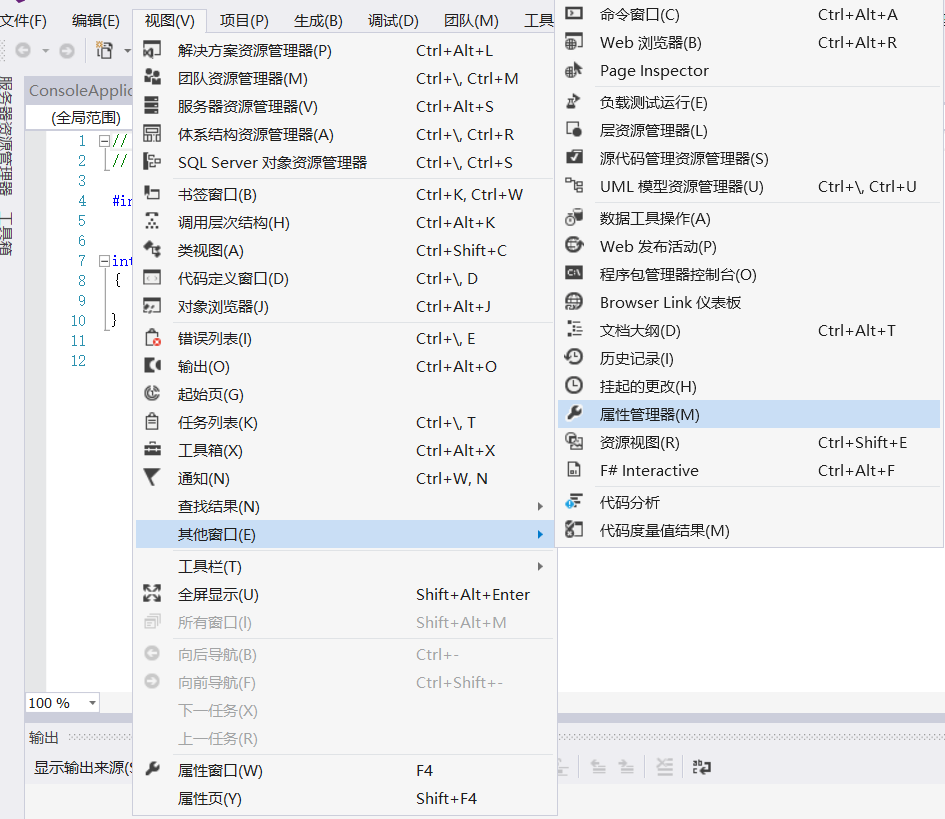Open the 工具箱 vertical side tab
Viewport: 945px width, 819px height.
click(7, 234)
